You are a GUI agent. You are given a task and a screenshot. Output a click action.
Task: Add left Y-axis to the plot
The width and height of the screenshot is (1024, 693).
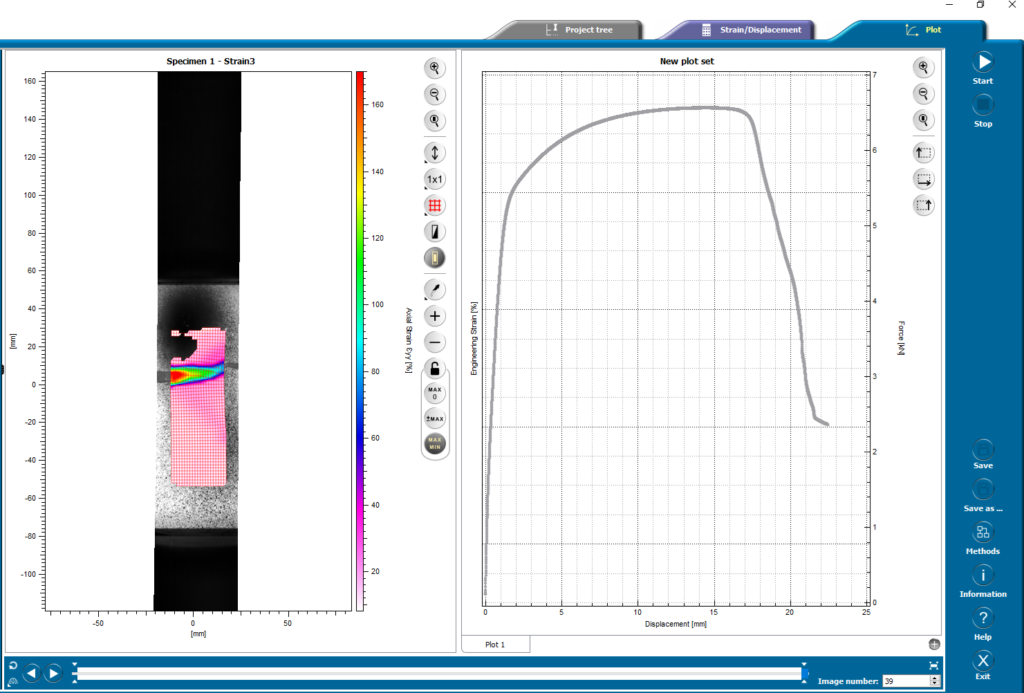coord(922,153)
